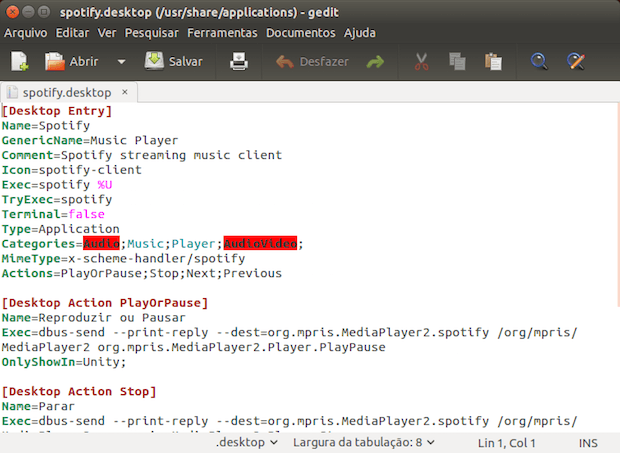620x453 pixels.
Task: Click 'Comment=Spotify streaming music client' line
Action: tap(142, 155)
